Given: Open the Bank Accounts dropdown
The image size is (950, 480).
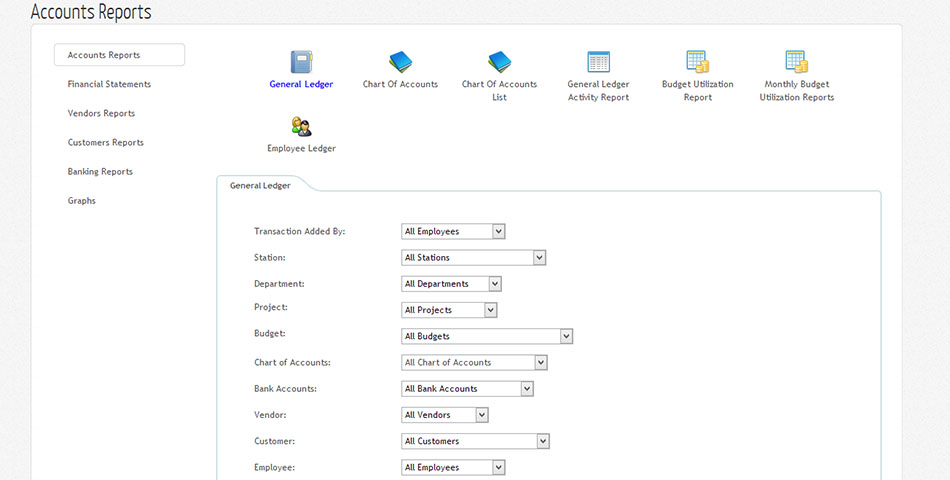Looking at the screenshot, I should (467, 389).
